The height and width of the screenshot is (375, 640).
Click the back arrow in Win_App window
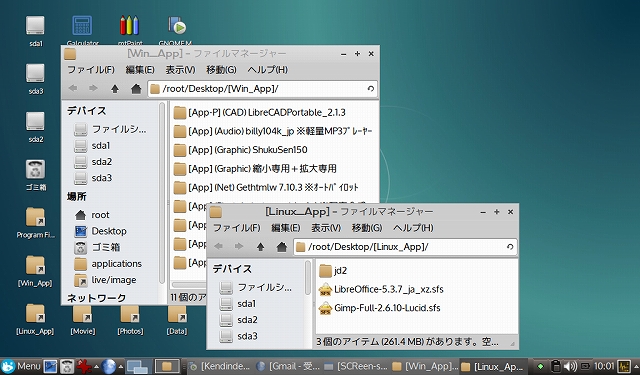(x=73, y=88)
